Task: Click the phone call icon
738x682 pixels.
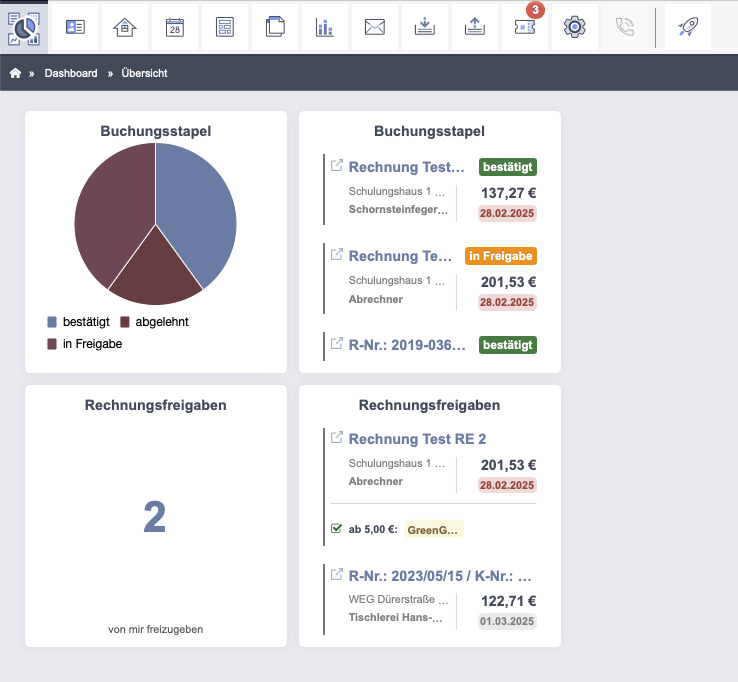Action: 625,27
